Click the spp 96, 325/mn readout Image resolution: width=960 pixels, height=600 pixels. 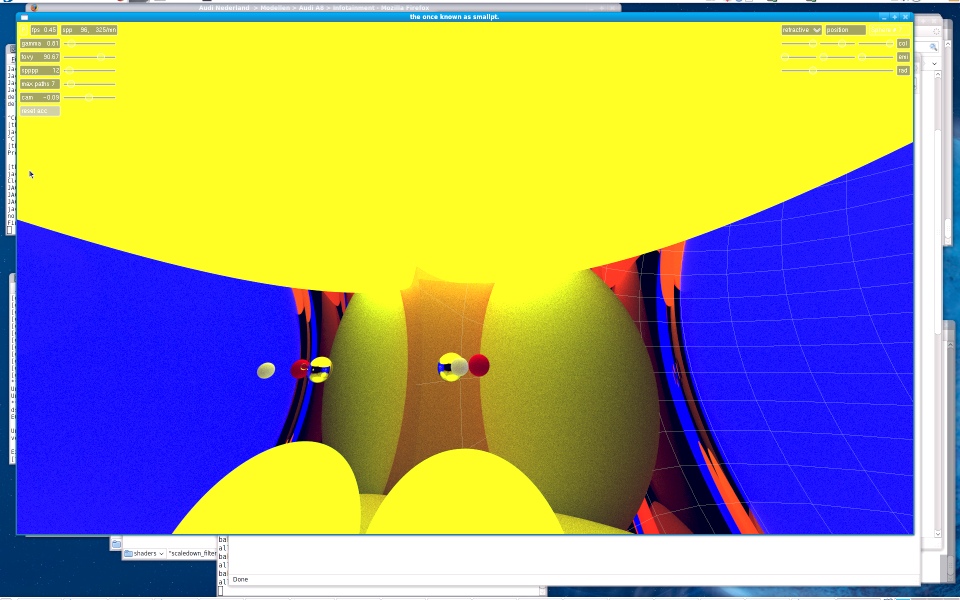click(89, 29)
